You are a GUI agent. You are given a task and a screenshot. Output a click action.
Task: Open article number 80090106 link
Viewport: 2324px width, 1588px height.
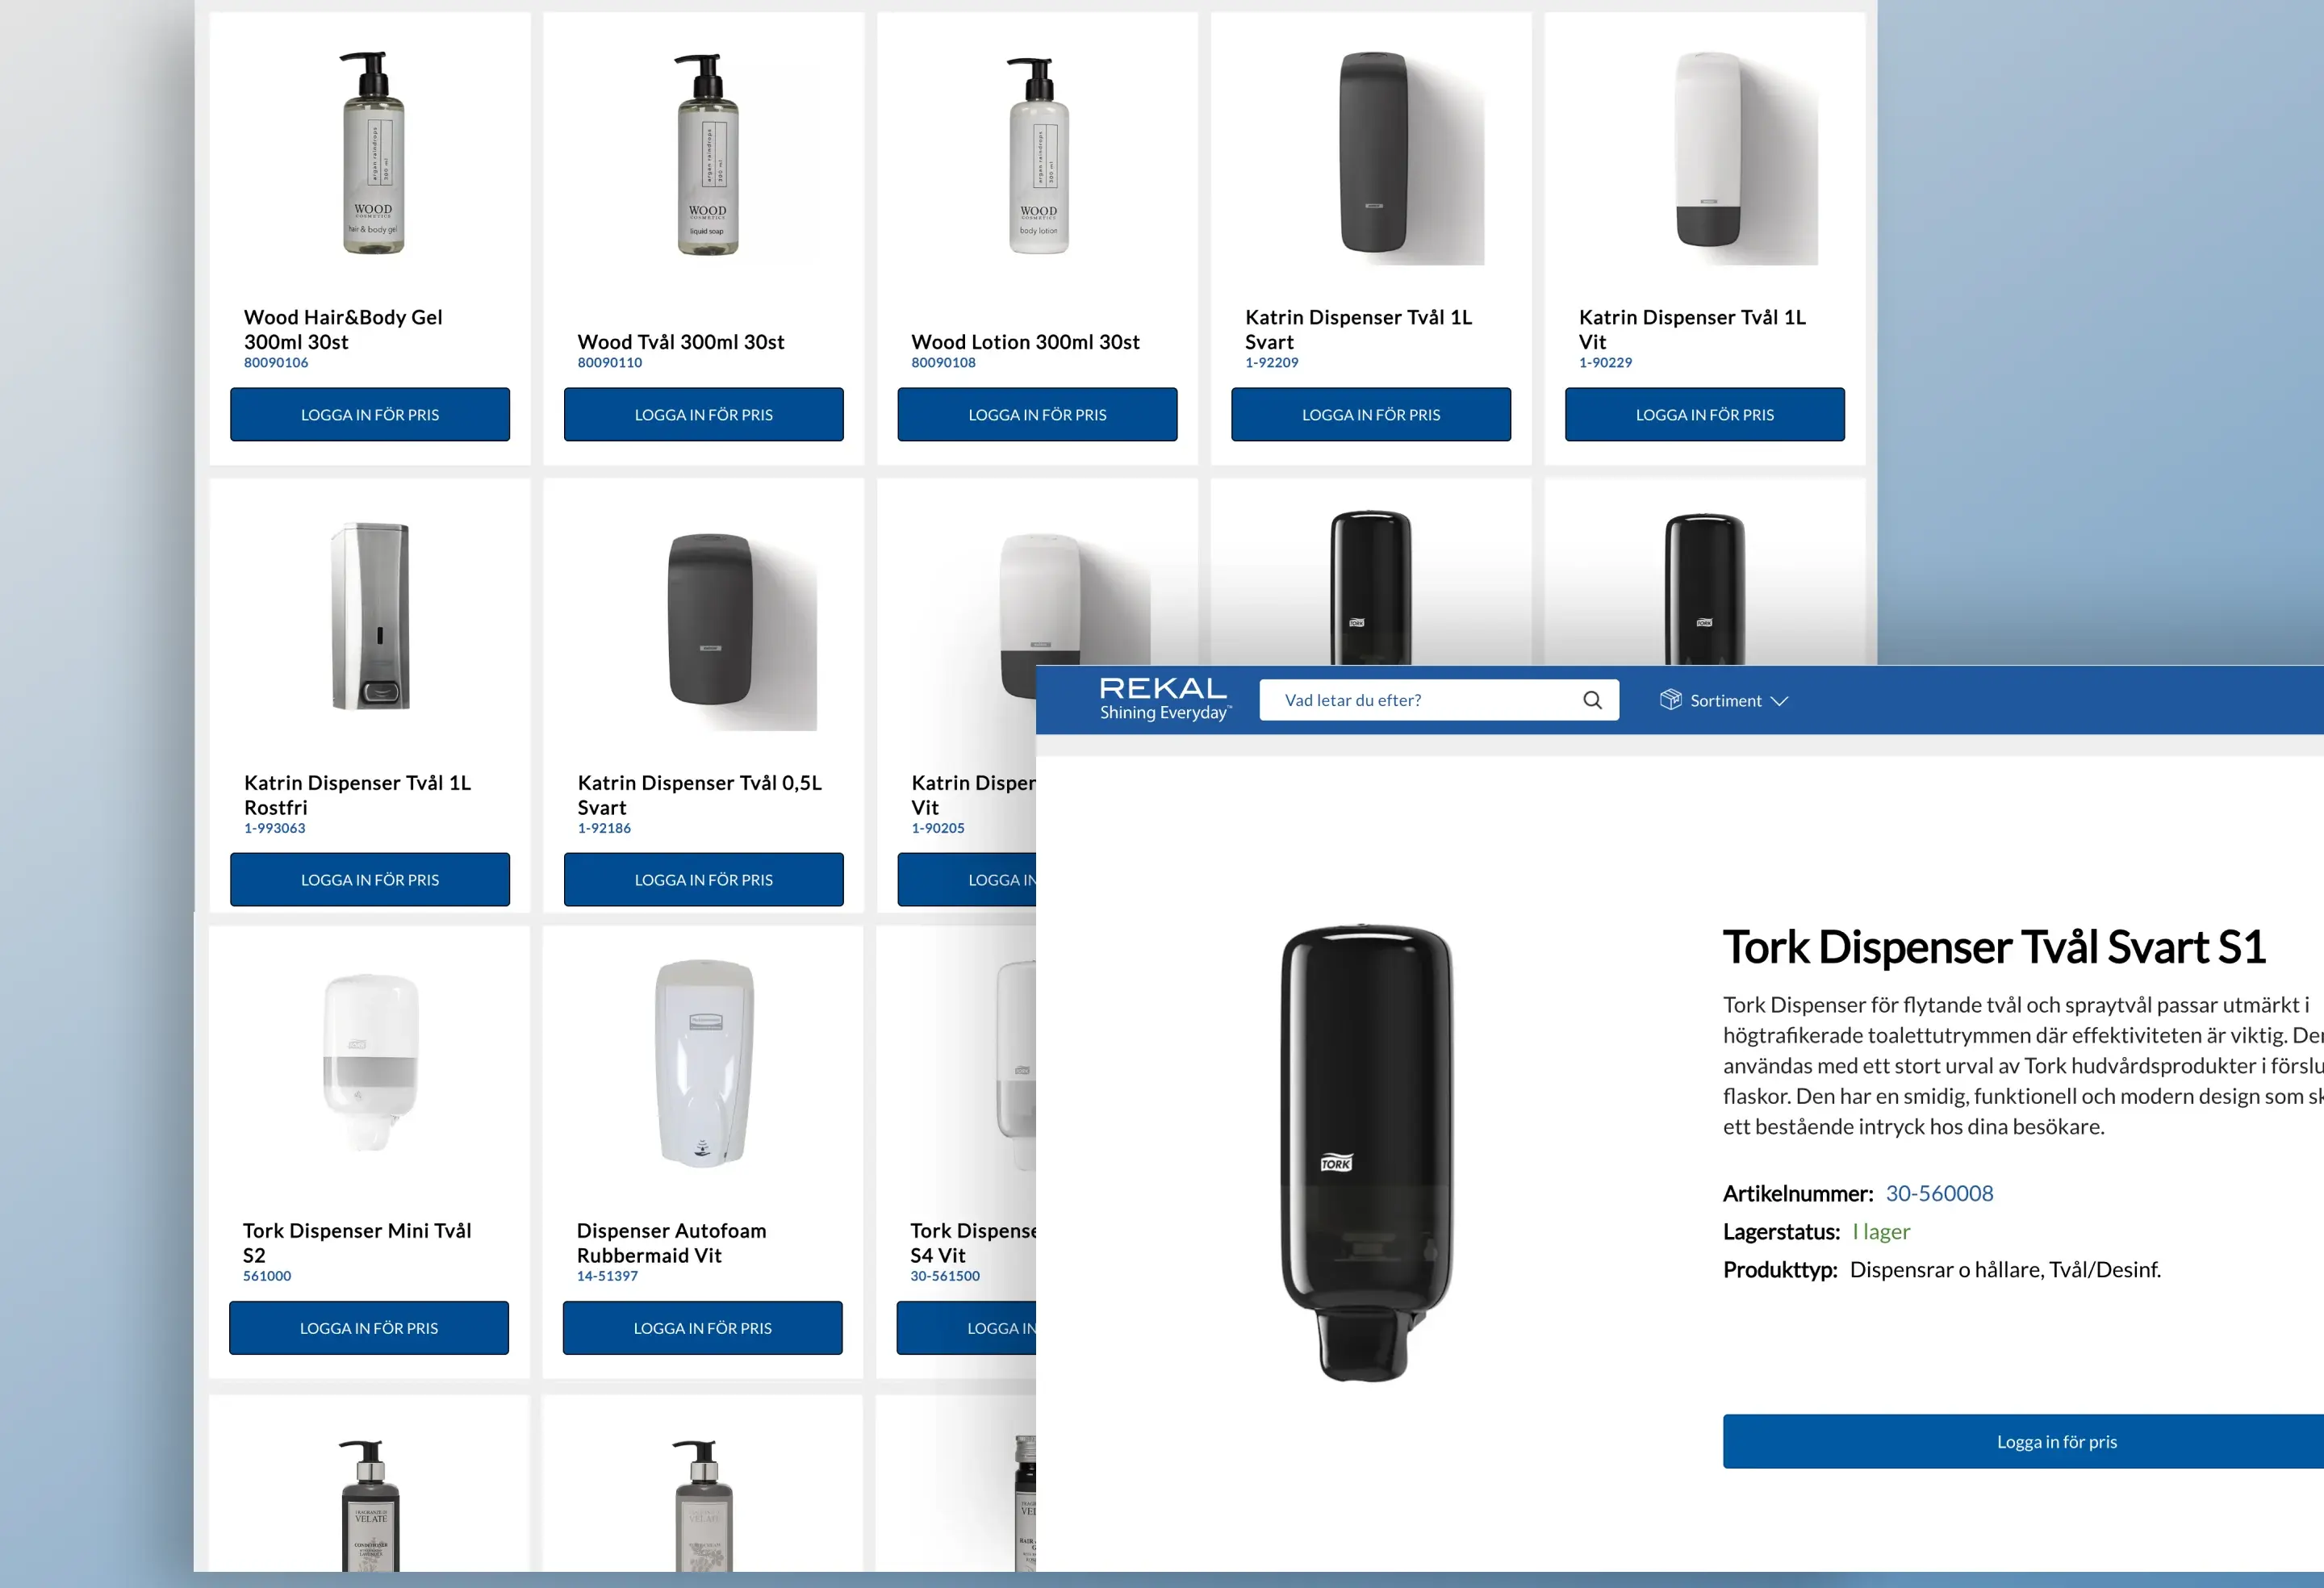276,362
